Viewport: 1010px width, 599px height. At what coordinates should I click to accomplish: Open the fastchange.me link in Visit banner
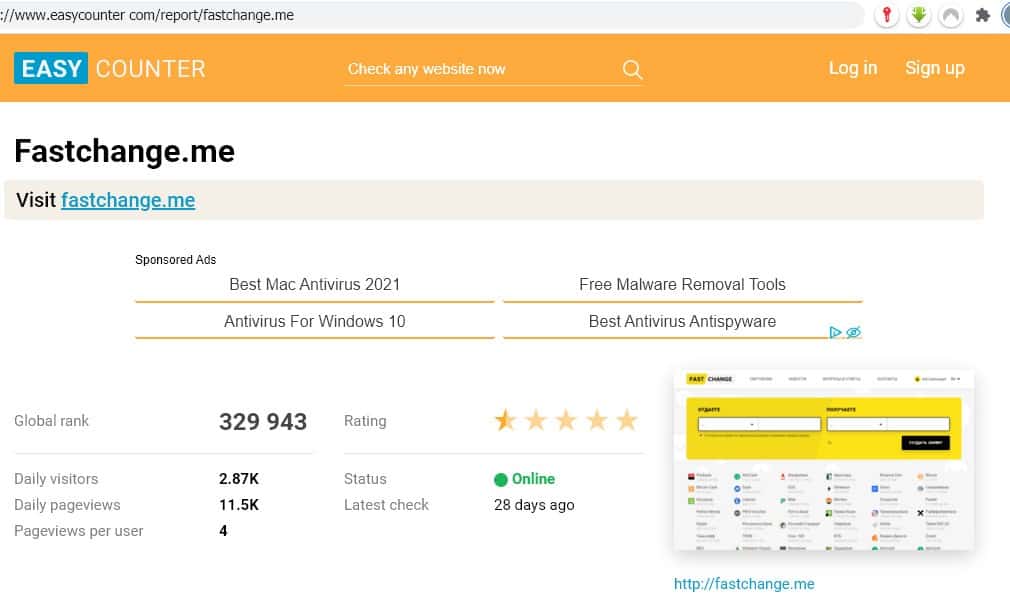click(128, 200)
